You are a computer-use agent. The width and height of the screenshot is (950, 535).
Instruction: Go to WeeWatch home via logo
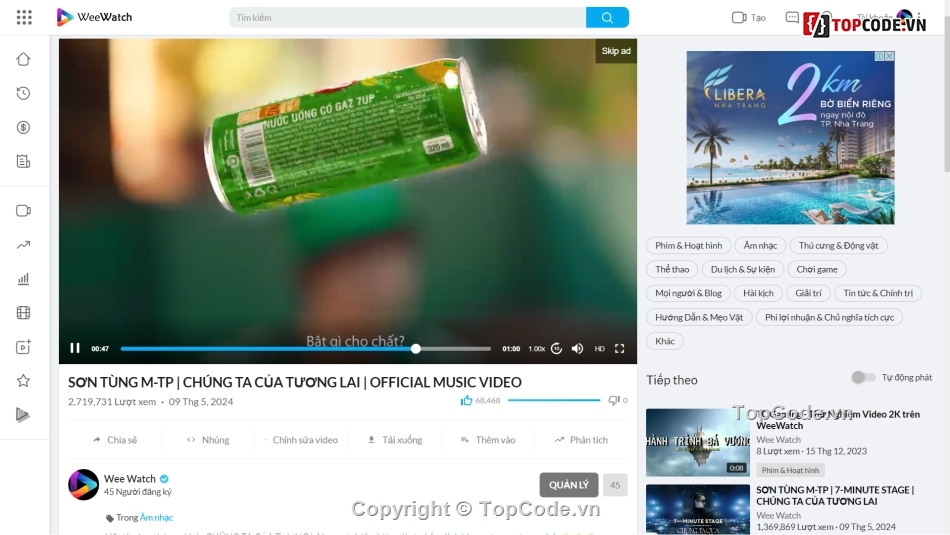point(95,17)
